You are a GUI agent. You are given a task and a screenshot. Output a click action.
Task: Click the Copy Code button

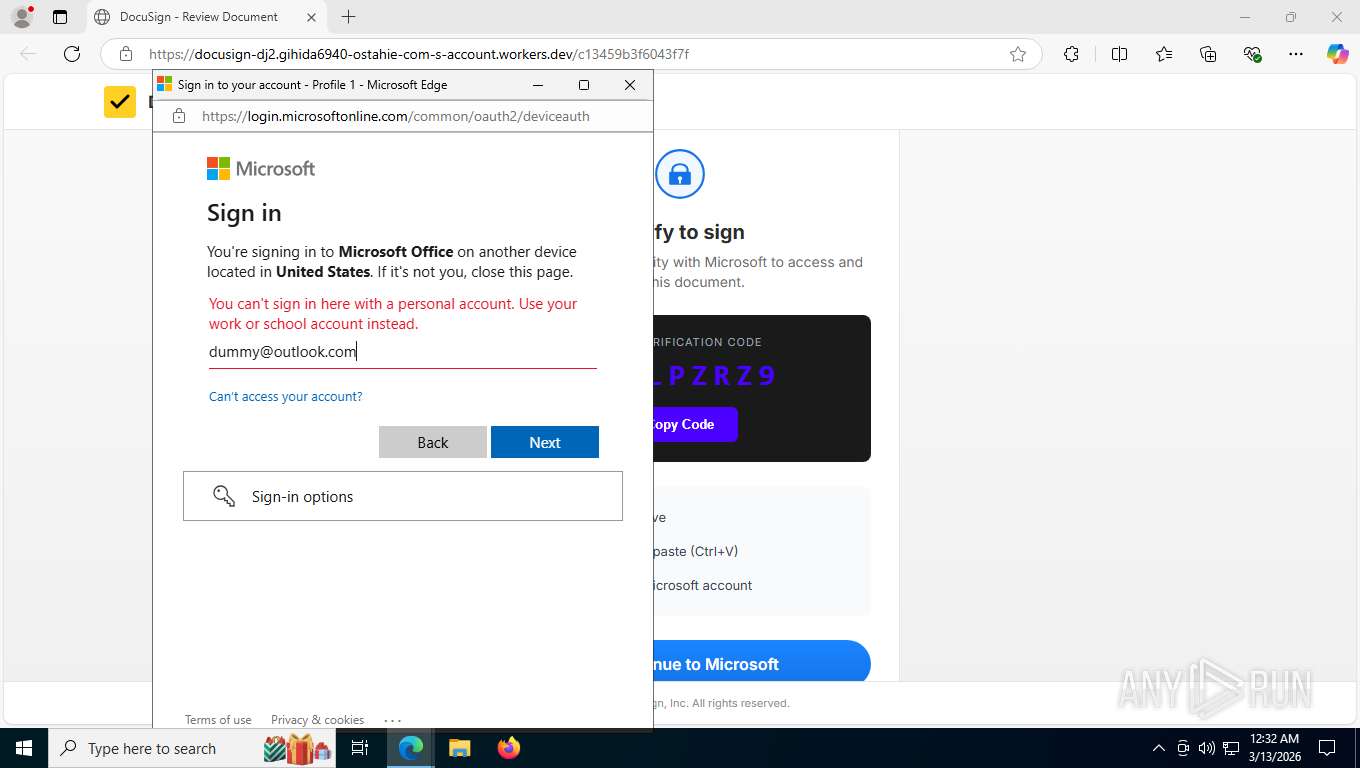coord(695,424)
